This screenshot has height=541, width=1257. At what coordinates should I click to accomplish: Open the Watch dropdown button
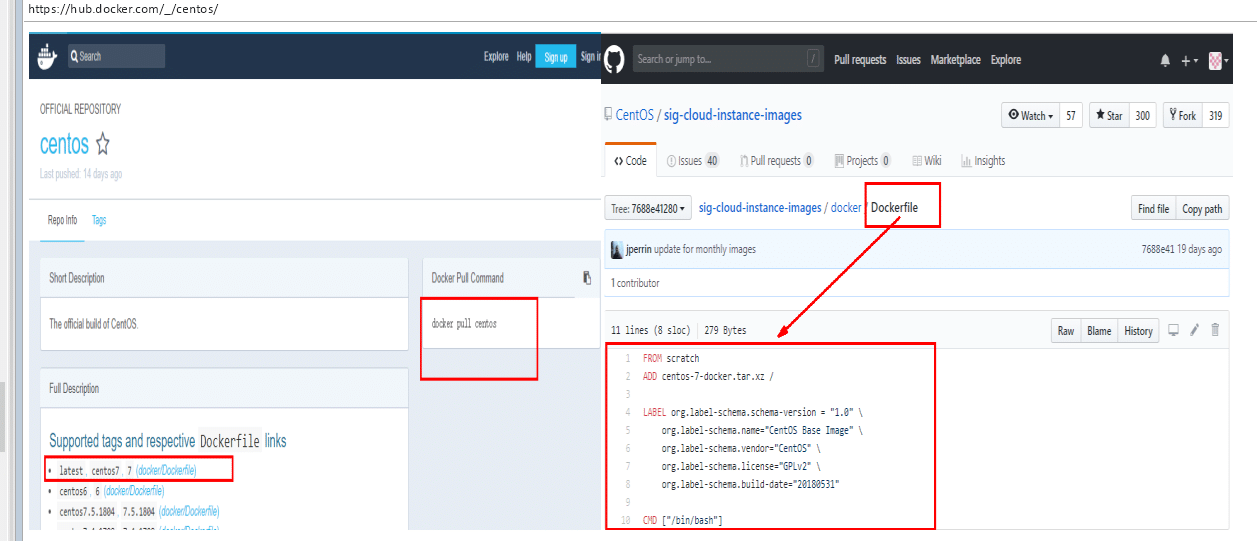coord(1030,116)
